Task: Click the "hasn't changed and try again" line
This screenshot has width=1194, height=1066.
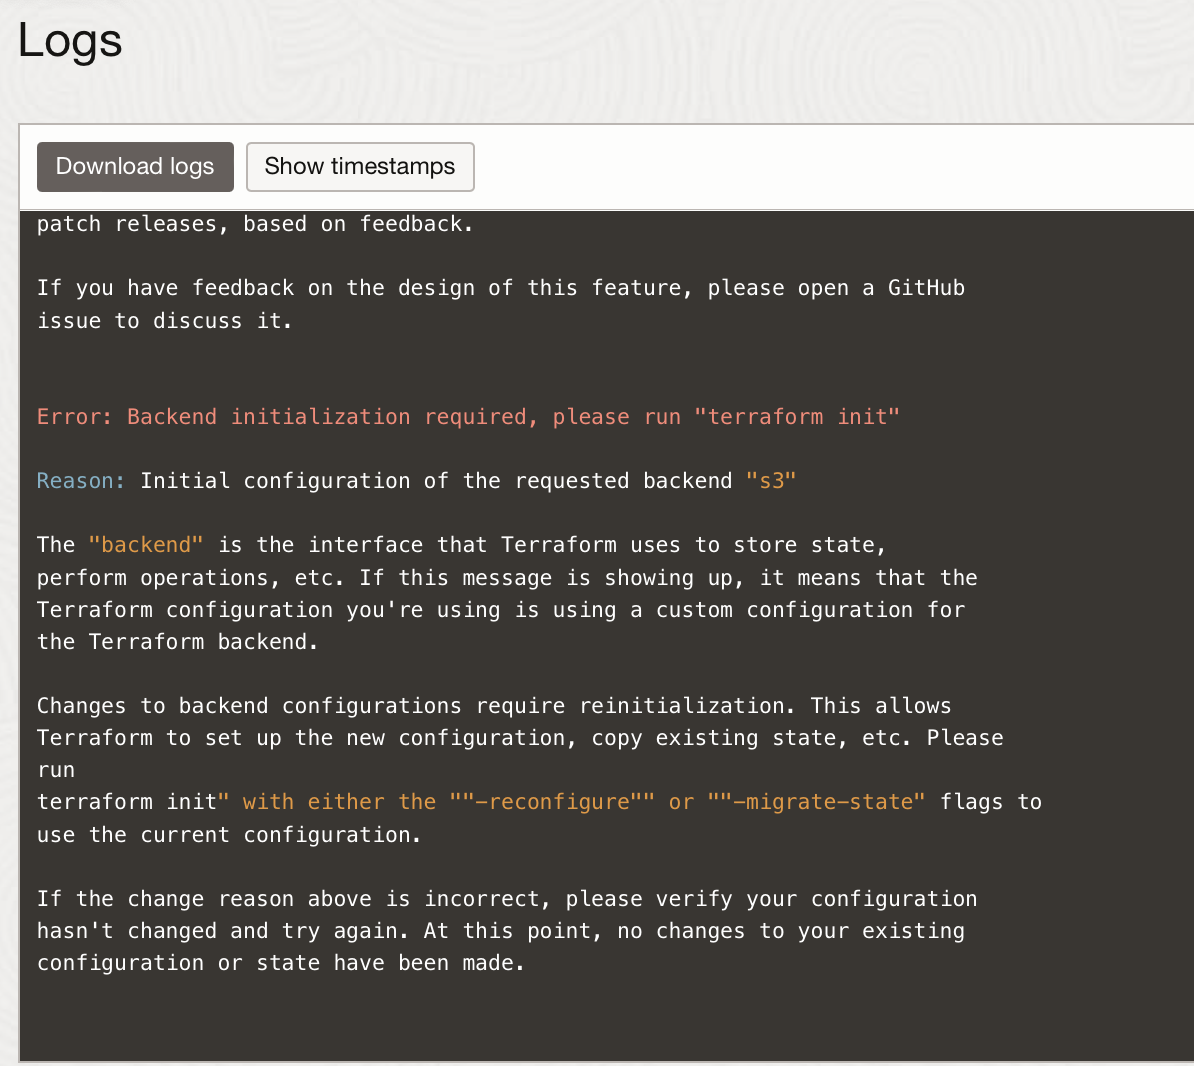Action: coord(500,931)
